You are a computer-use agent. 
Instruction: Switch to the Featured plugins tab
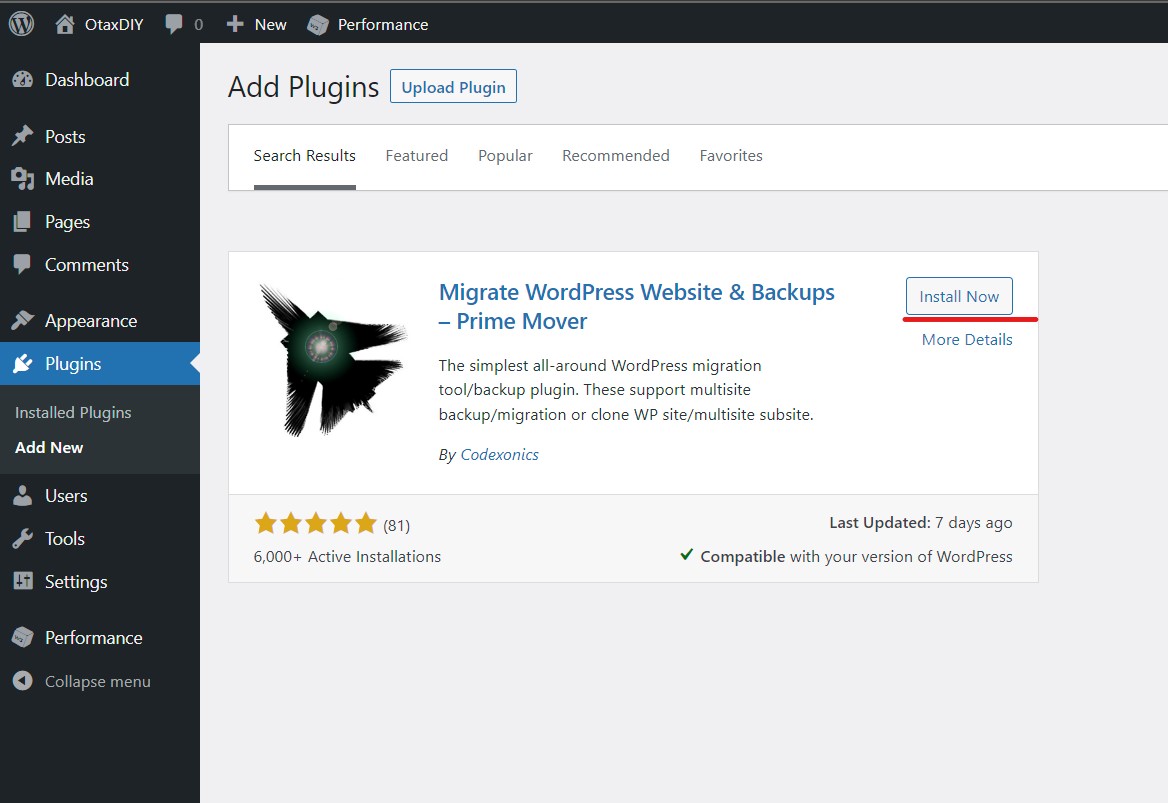click(x=417, y=155)
